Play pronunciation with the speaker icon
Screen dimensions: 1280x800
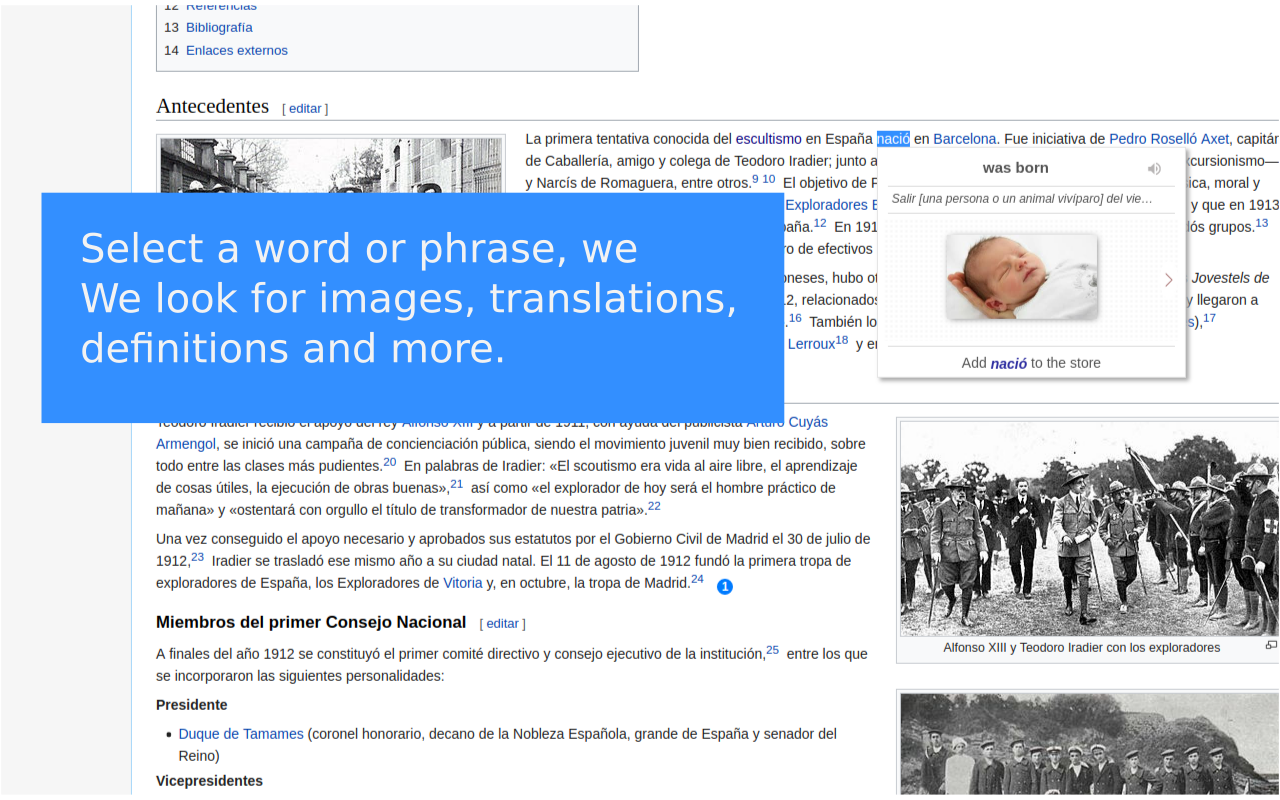coord(1154,169)
